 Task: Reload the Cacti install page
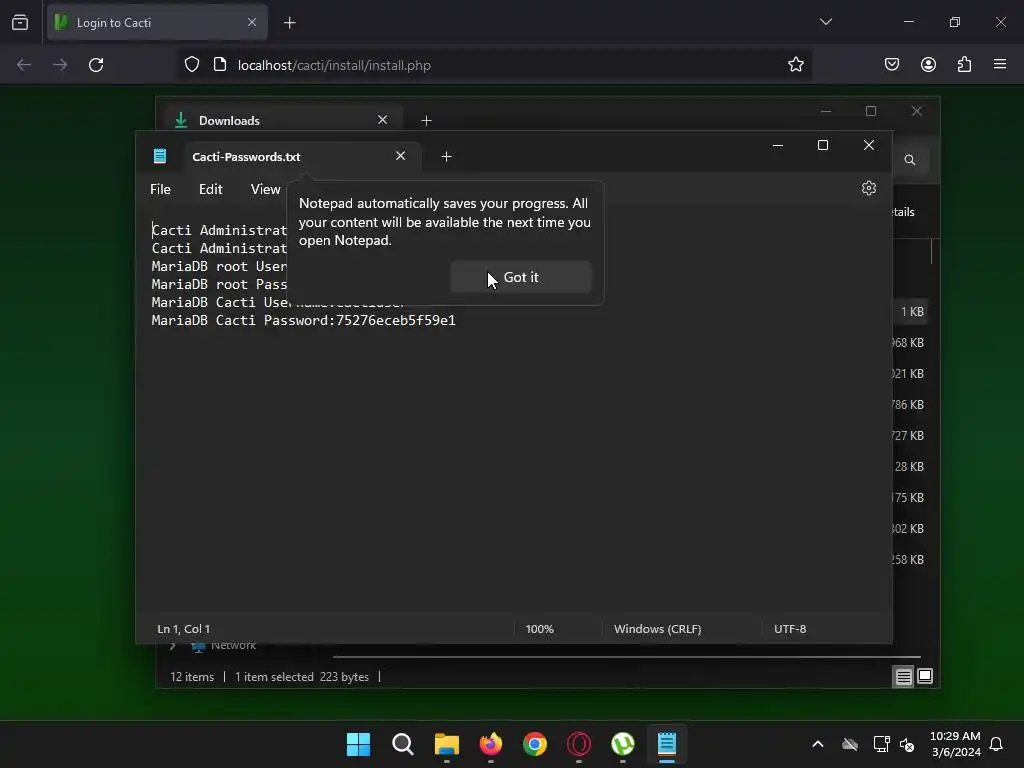click(96, 65)
